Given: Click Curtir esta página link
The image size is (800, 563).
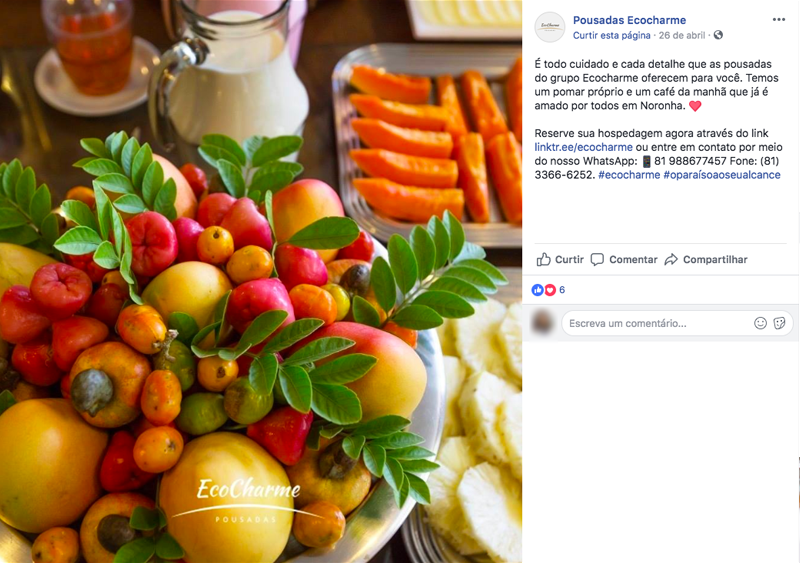Looking at the screenshot, I should [611, 35].
